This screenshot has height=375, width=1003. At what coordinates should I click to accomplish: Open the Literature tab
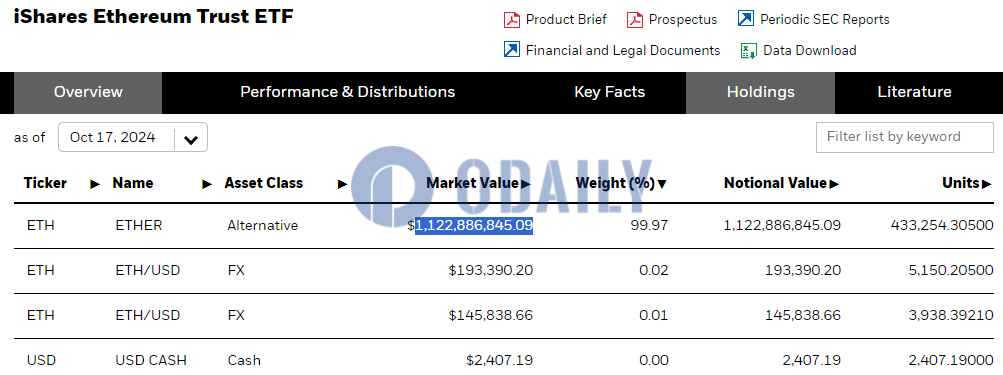point(914,92)
